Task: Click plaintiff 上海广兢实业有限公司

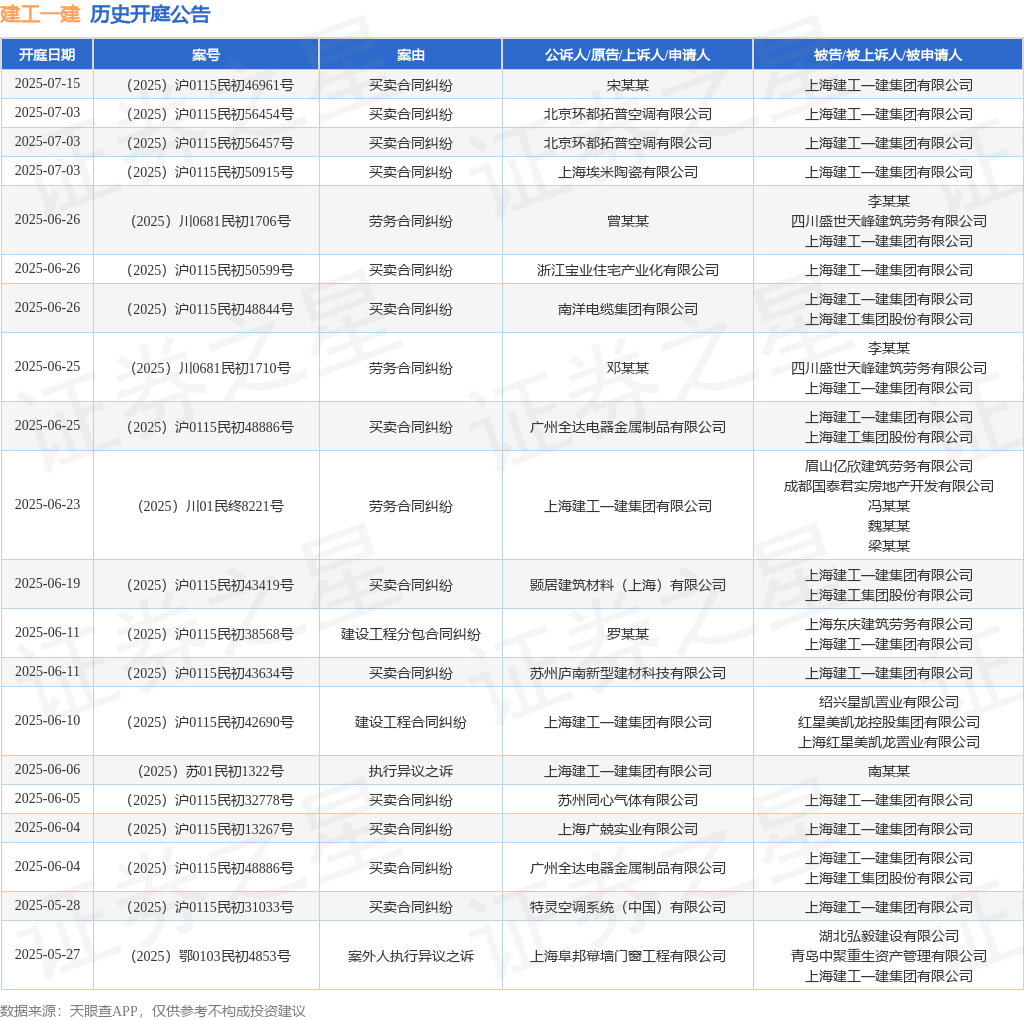Action: click(x=628, y=830)
